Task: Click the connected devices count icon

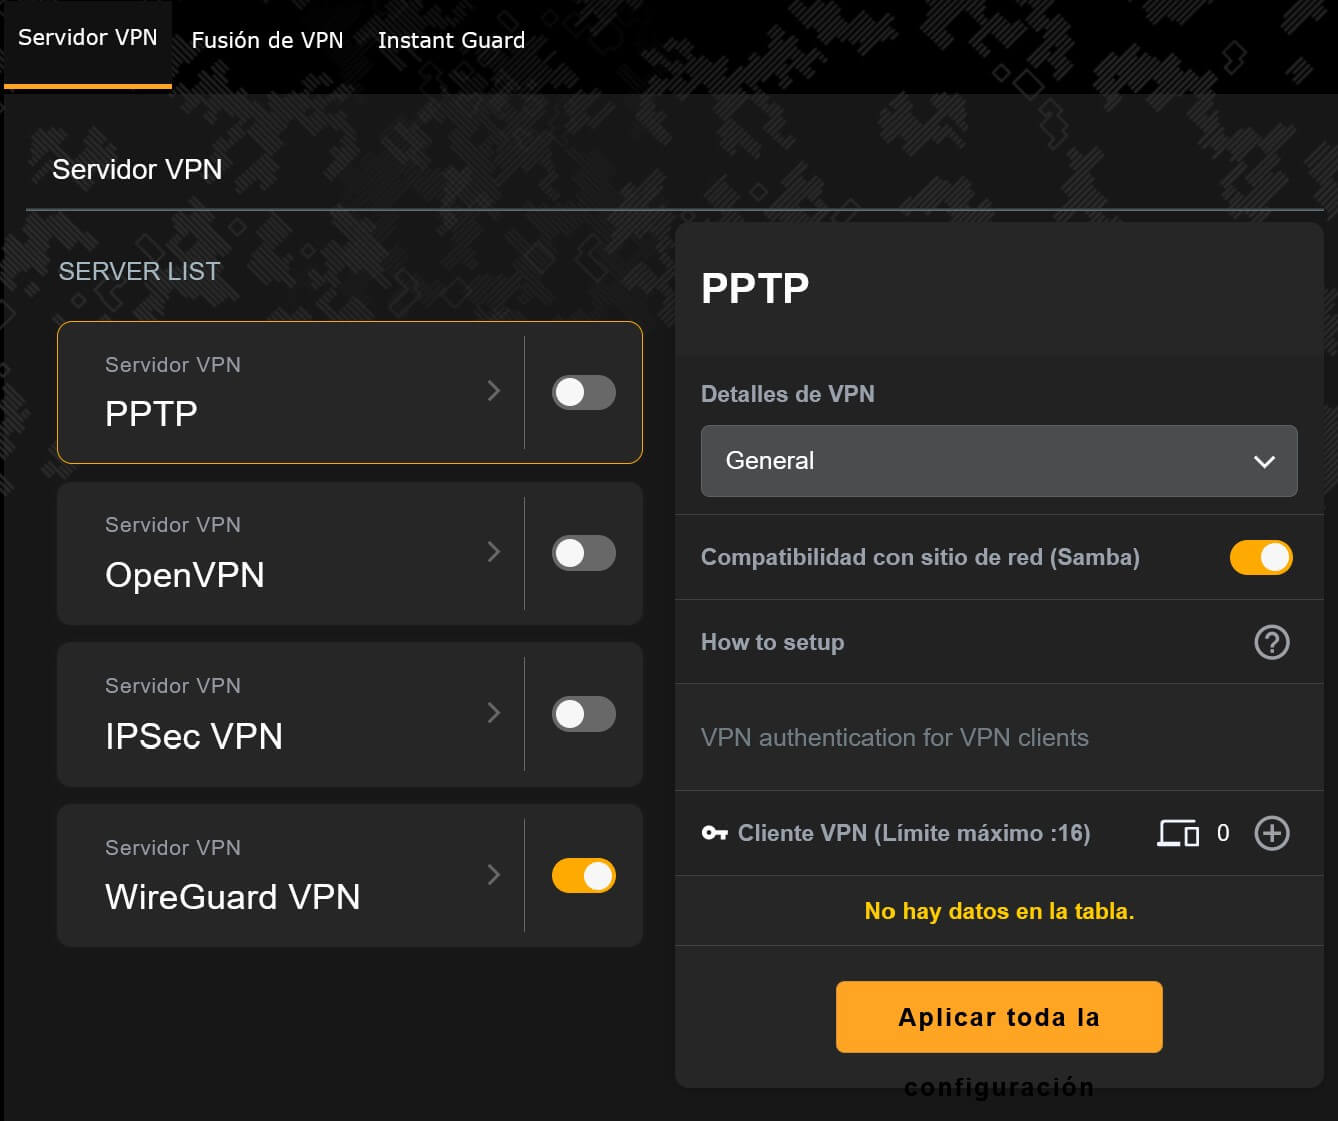Action: coord(1178,833)
